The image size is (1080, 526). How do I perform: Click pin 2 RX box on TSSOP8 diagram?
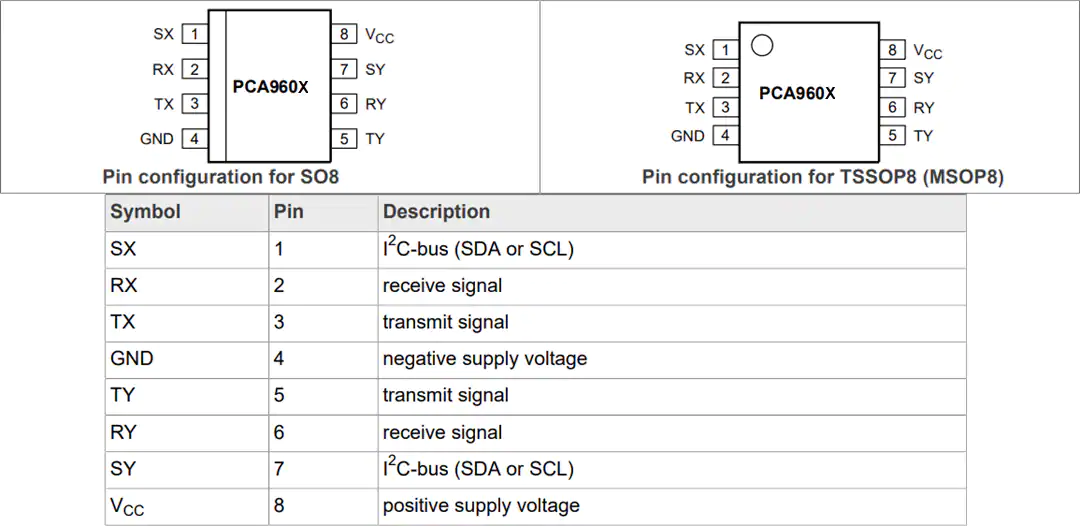coord(725,78)
